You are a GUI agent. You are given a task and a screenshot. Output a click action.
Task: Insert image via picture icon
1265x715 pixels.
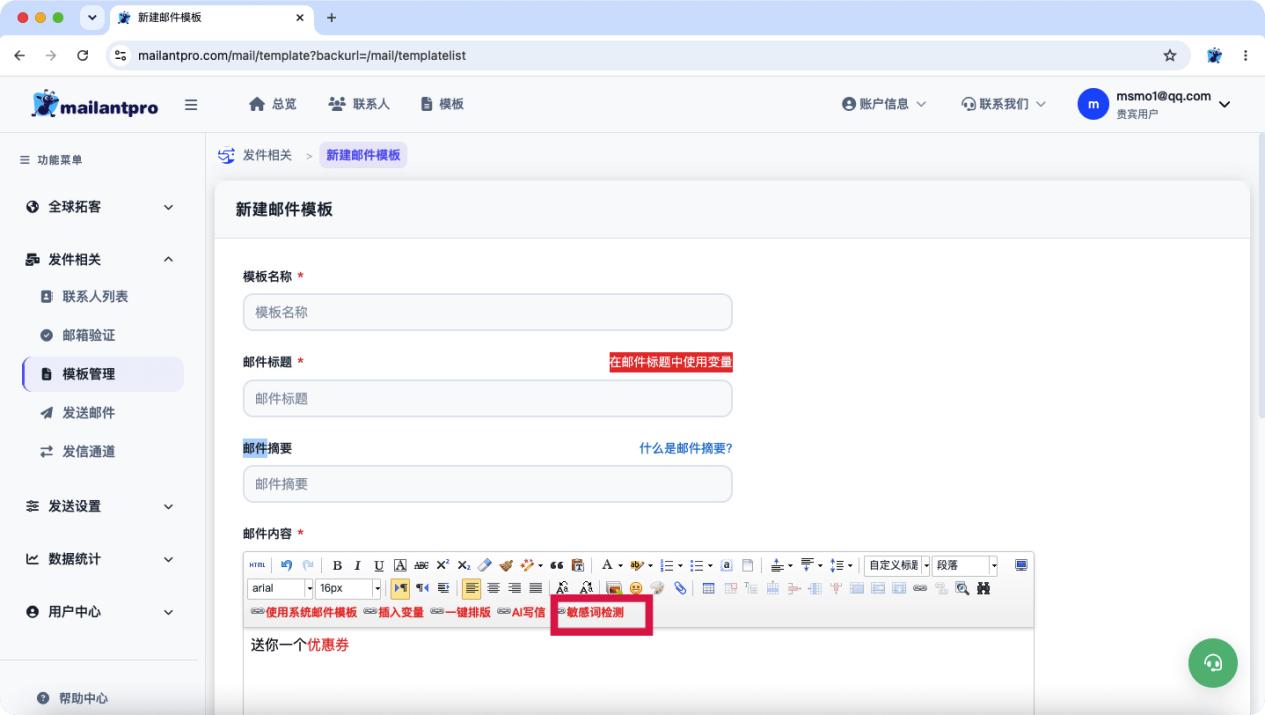tap(613, 588)
